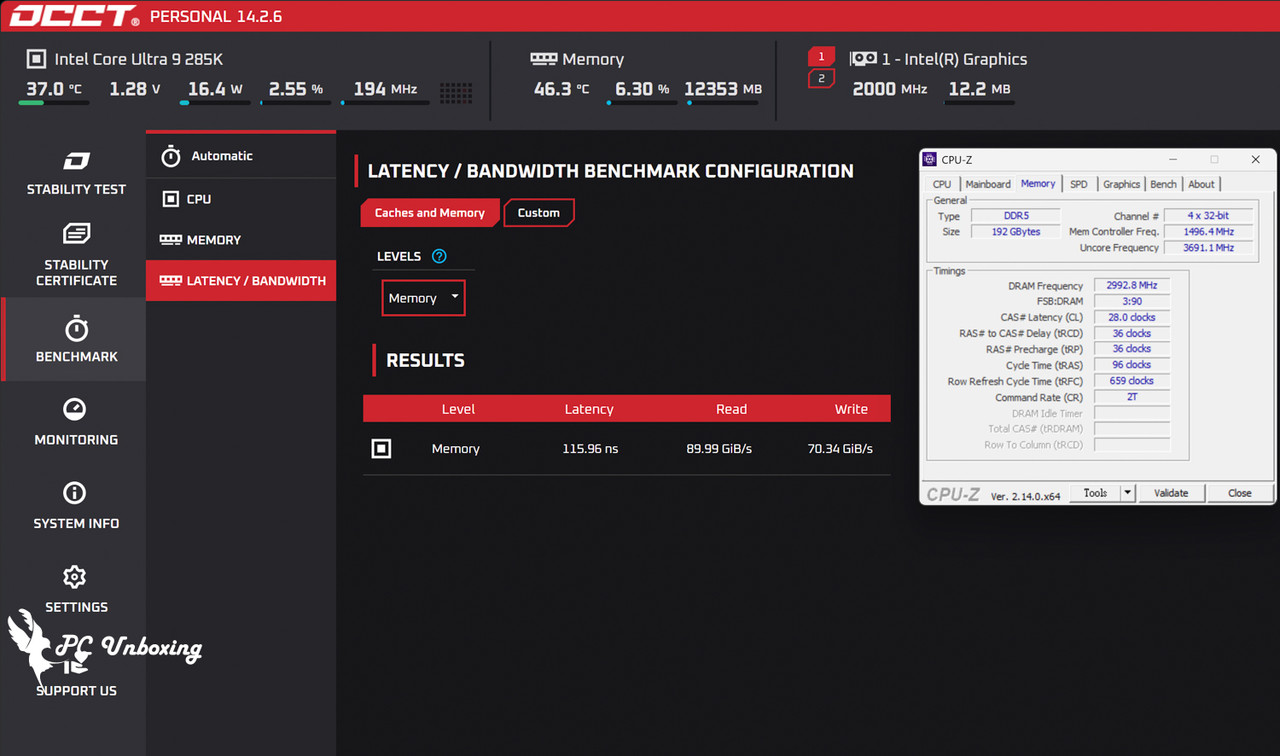Open the Stability Test section
The width and height of the screenshot is (1280, 756).
coord(76,172)
